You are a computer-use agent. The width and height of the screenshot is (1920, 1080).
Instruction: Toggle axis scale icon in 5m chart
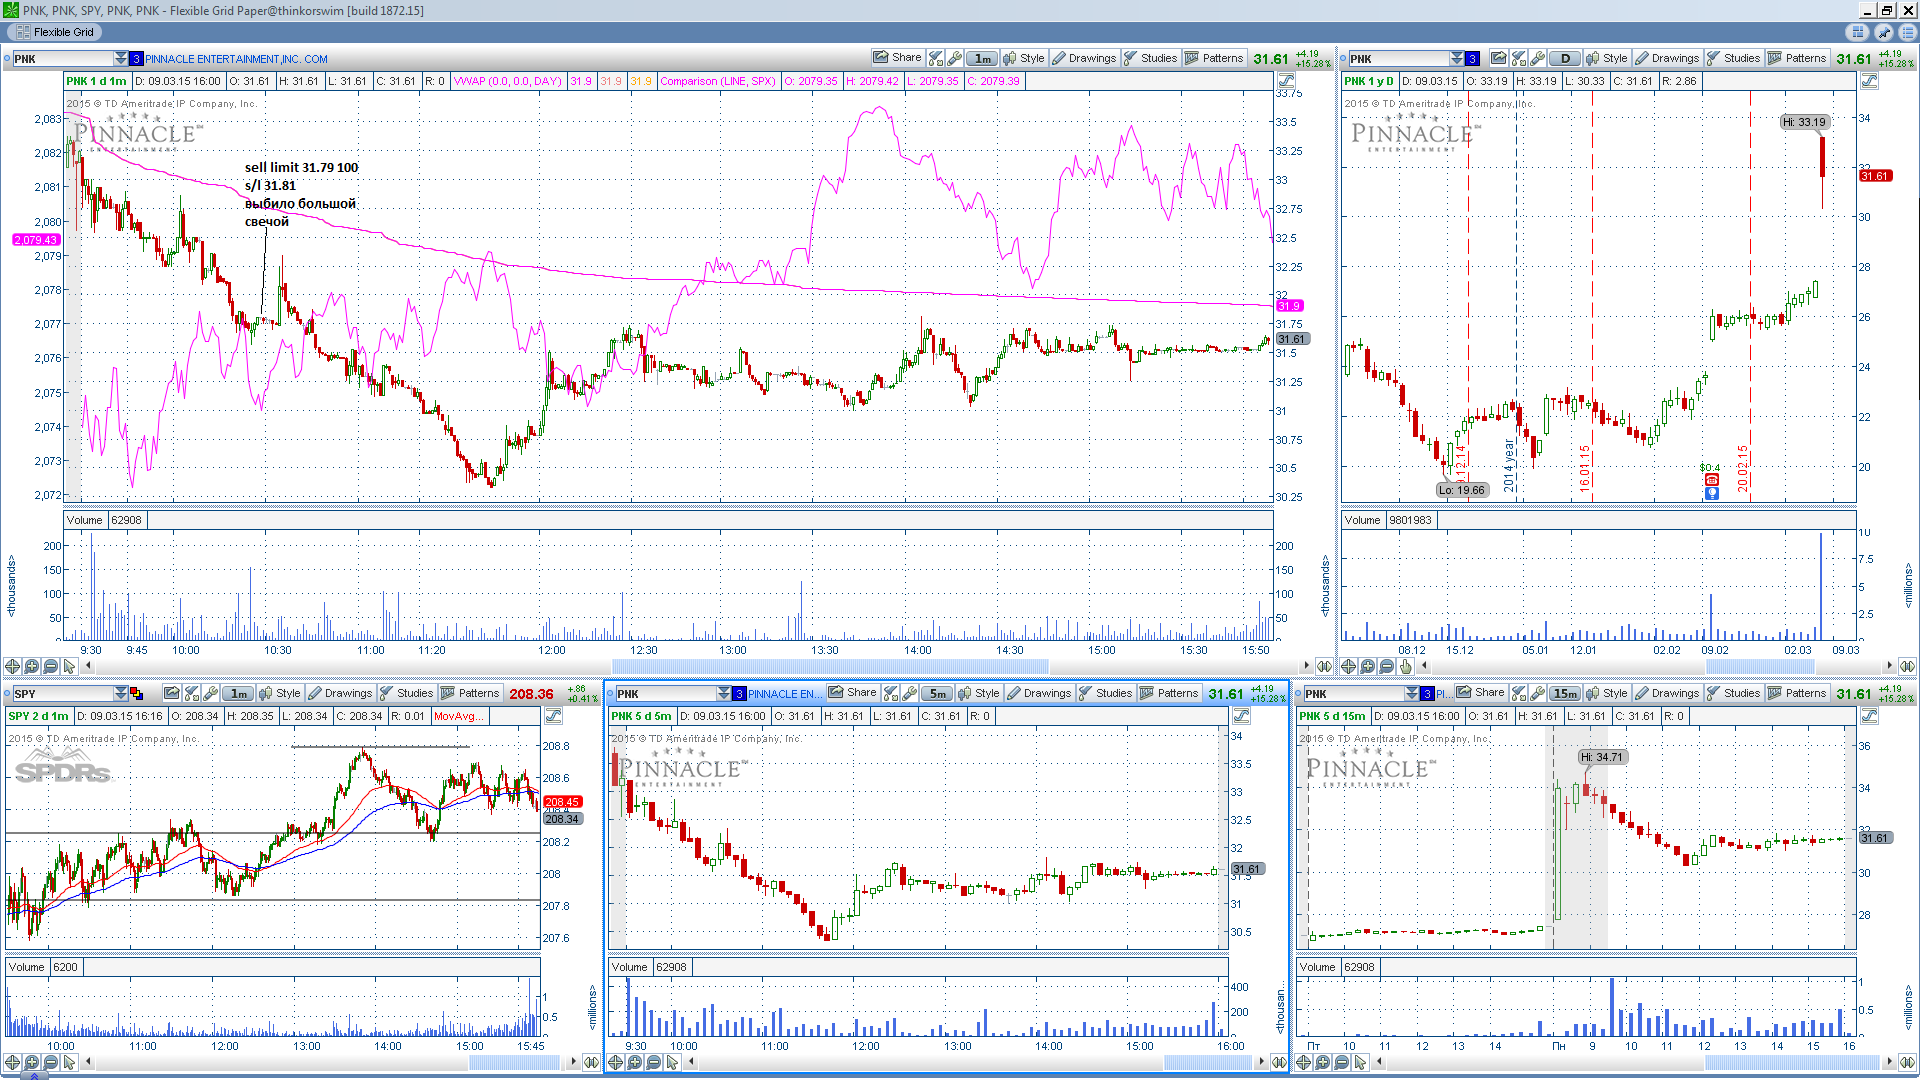(x=1241, y=716)
